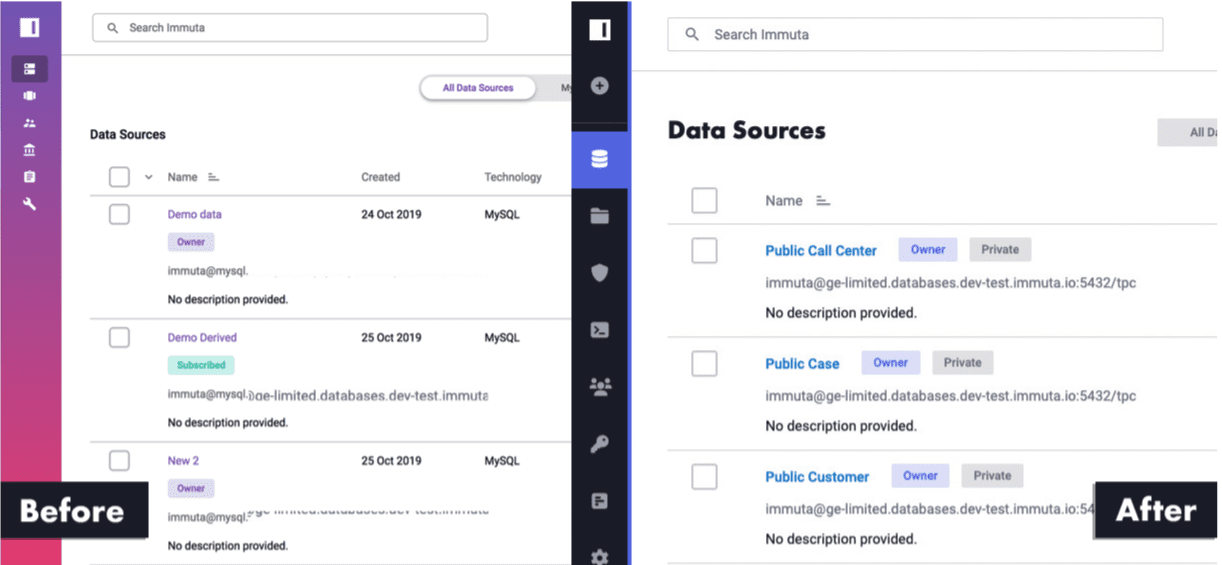Click the plus add icon in After sidebar
The image size is (1222, 565).
click(x=600, y=86)
